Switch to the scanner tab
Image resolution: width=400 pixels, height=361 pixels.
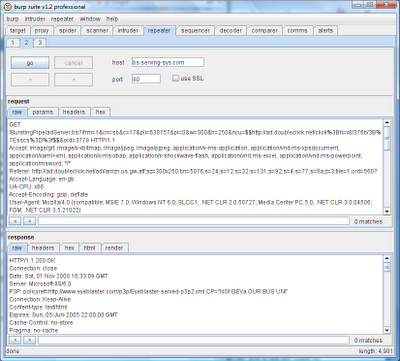tap(97, 30)
